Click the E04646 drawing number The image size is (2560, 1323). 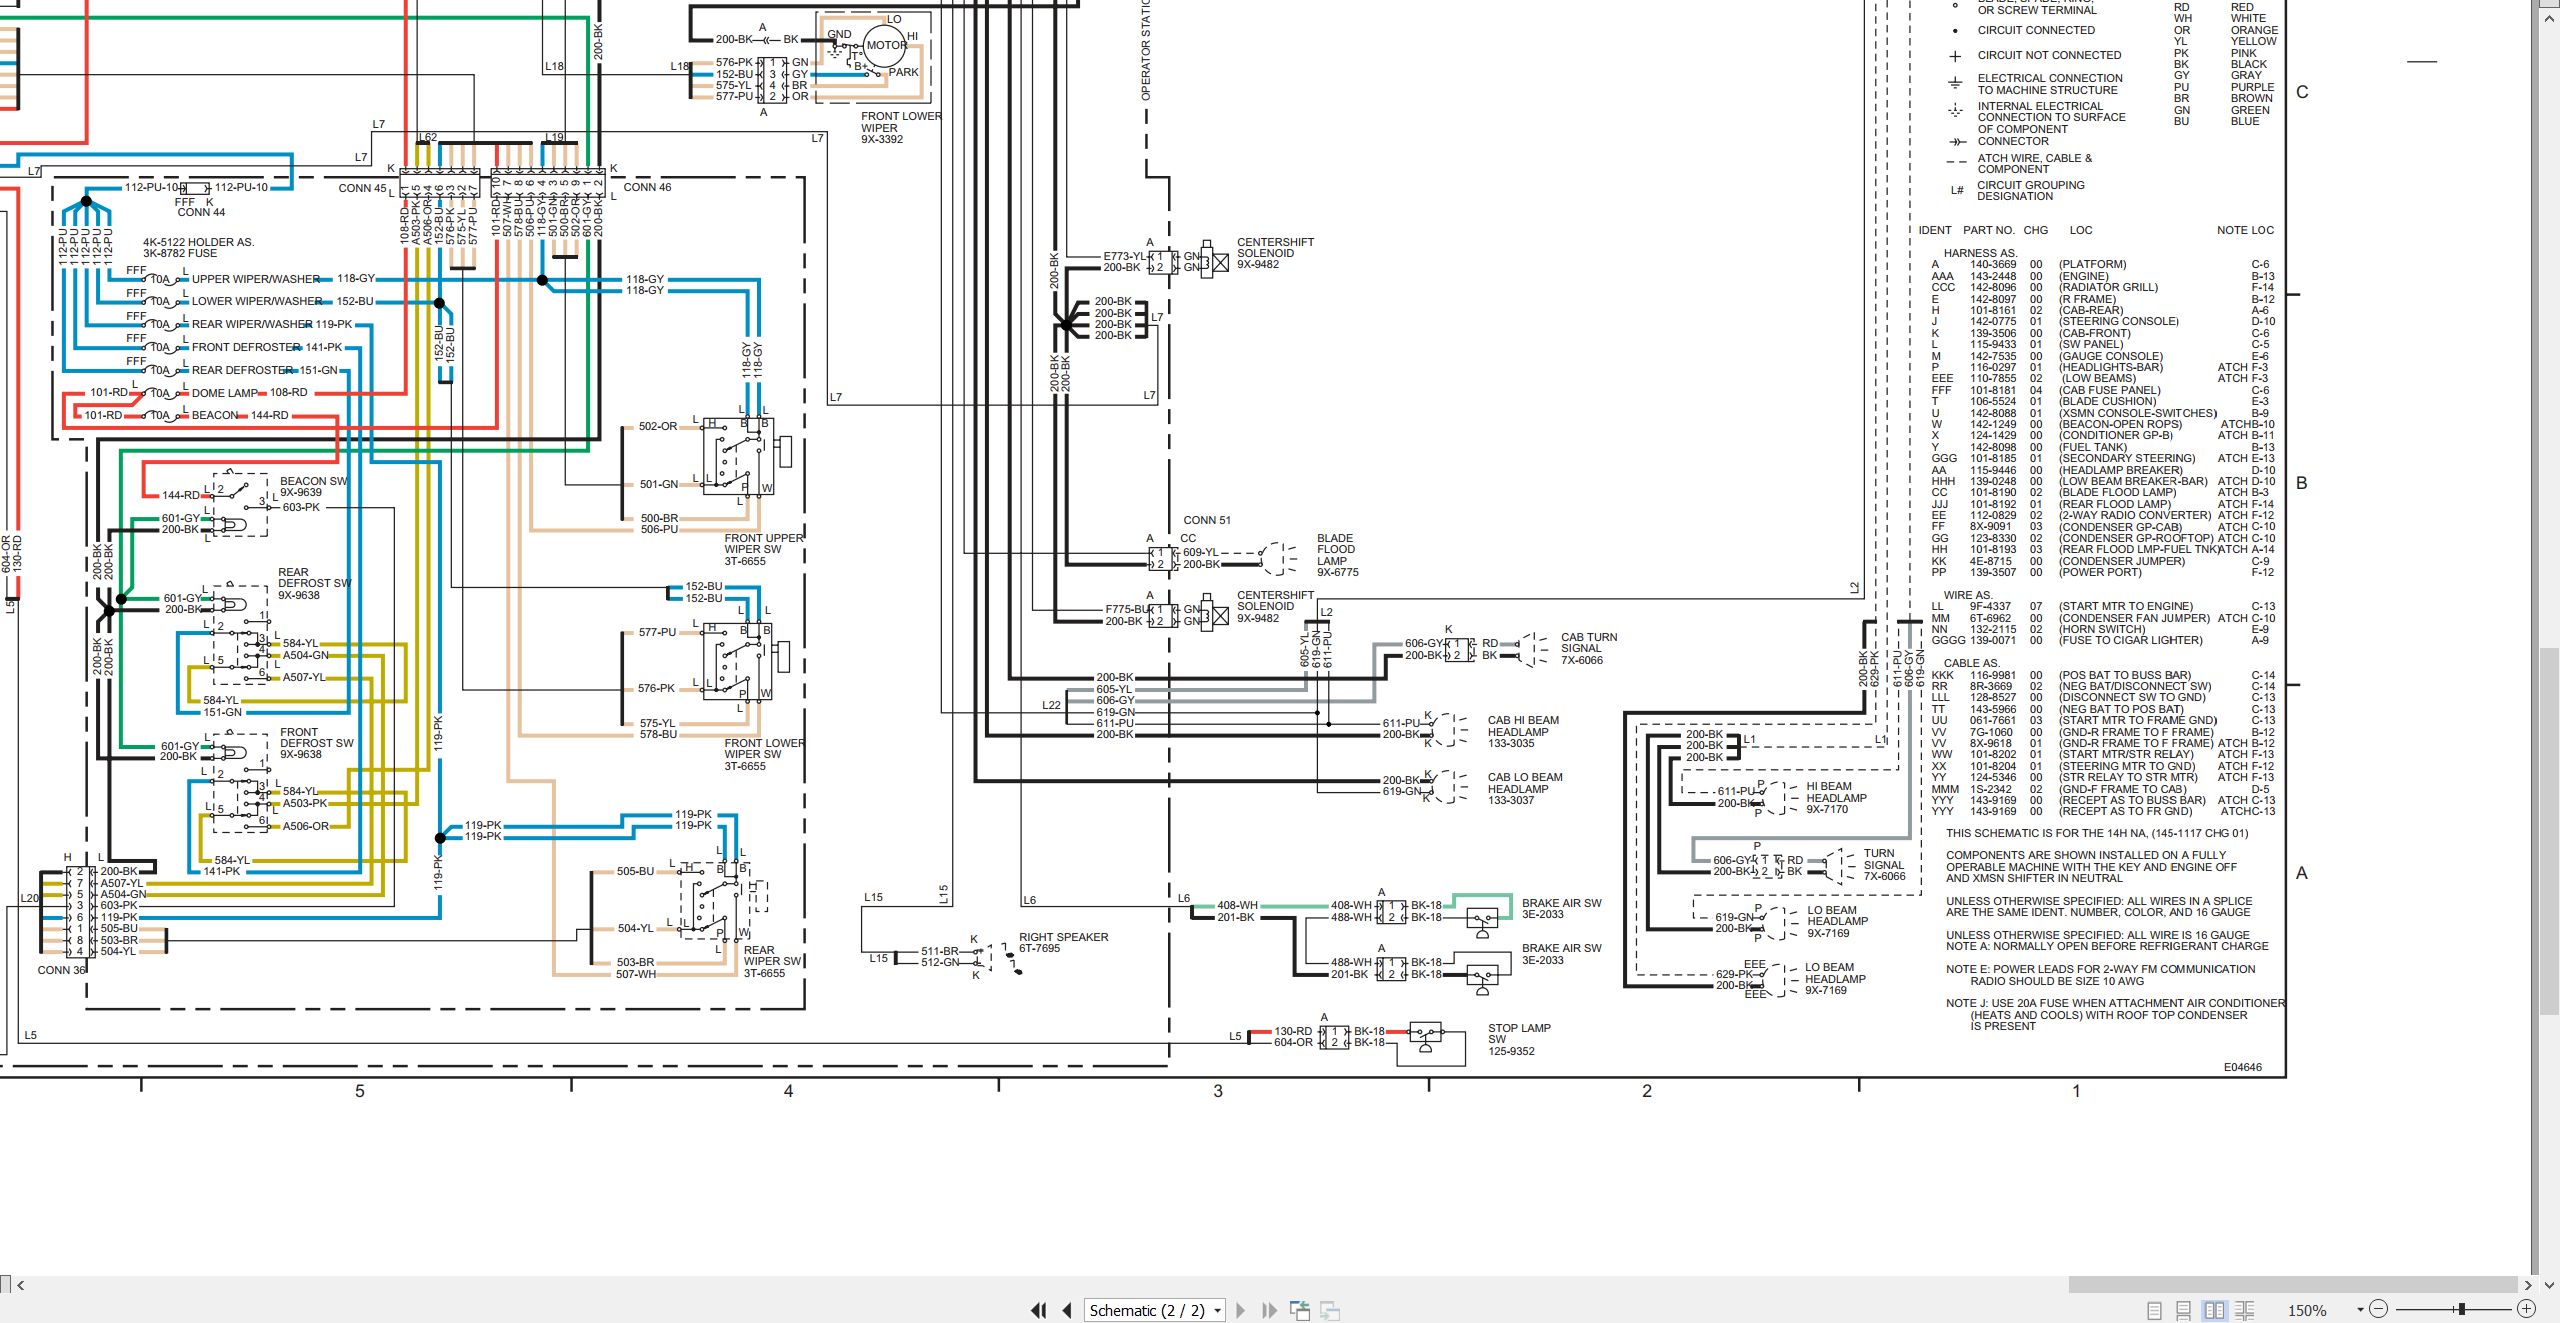tap(2242, 1067)
